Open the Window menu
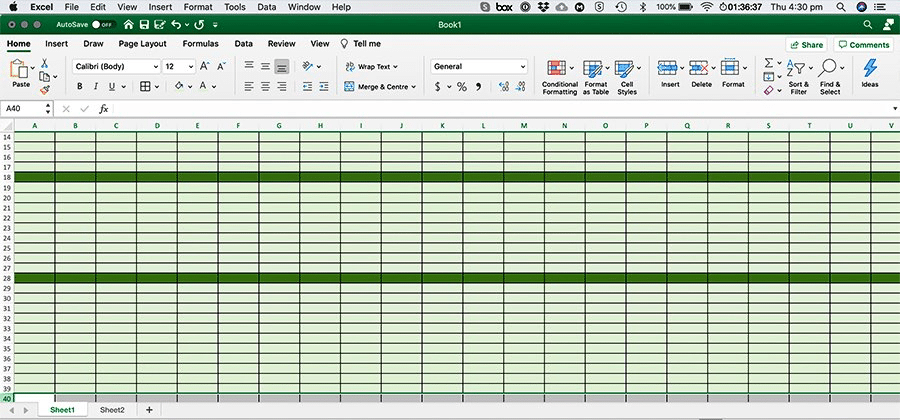 305,7
